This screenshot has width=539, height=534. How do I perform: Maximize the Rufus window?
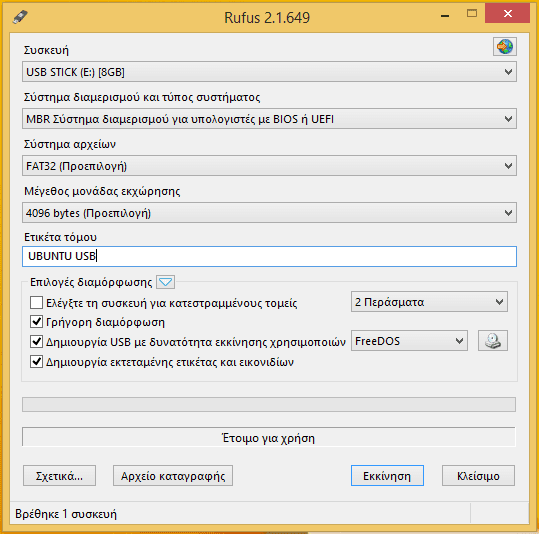[x=472, y=14]
